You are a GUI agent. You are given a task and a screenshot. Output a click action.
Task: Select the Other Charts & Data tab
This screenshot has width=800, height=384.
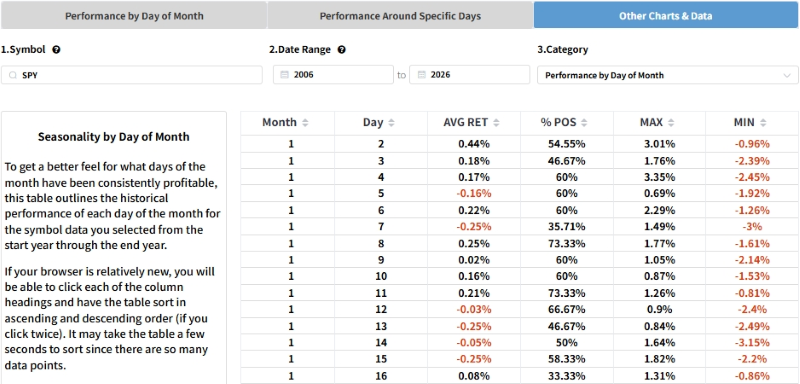click(x=666, y=15)
